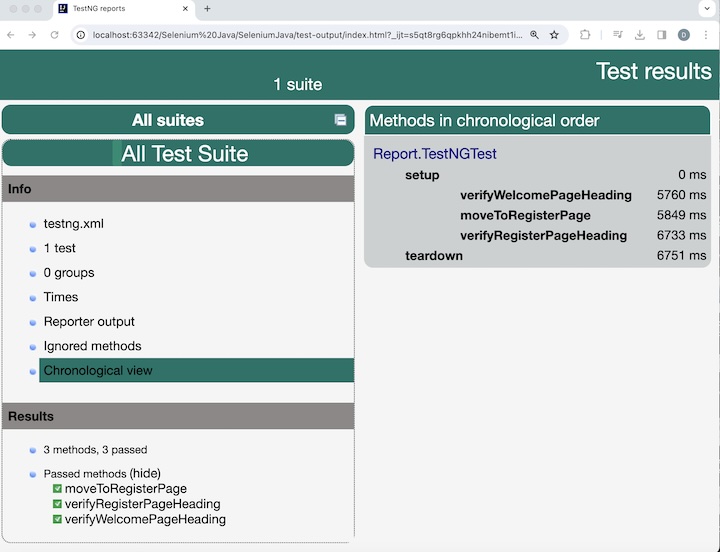Image resolution: width=720 pixels, height=552 pixels.
Task: Click the '3 methods, 3 passed' text
Action: (96, 450)
